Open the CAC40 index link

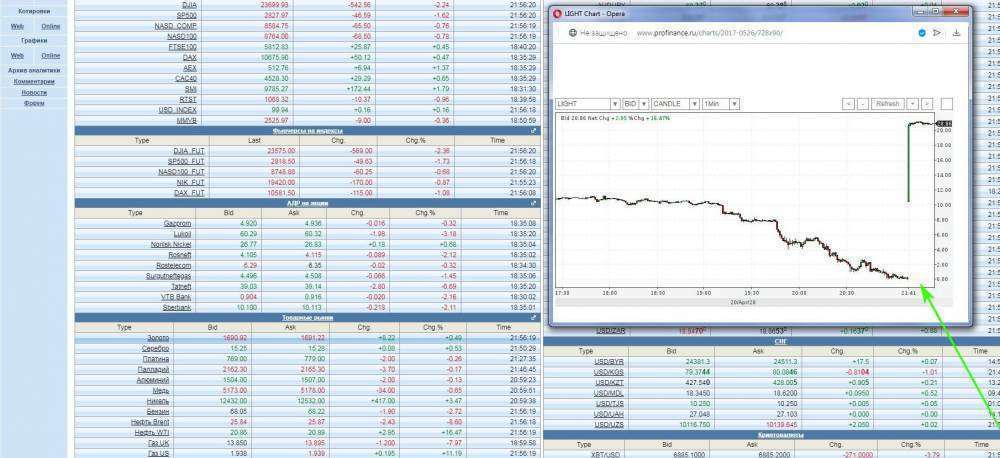(186, 78)
